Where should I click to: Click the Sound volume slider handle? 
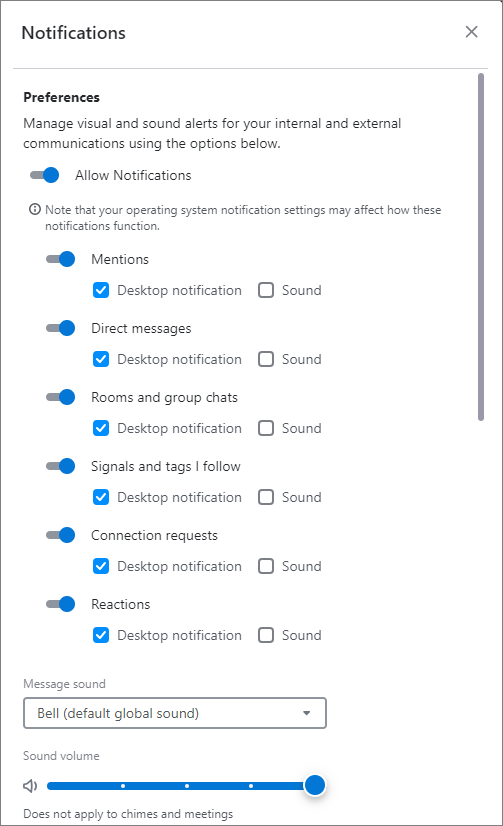[x=315, y=785]
